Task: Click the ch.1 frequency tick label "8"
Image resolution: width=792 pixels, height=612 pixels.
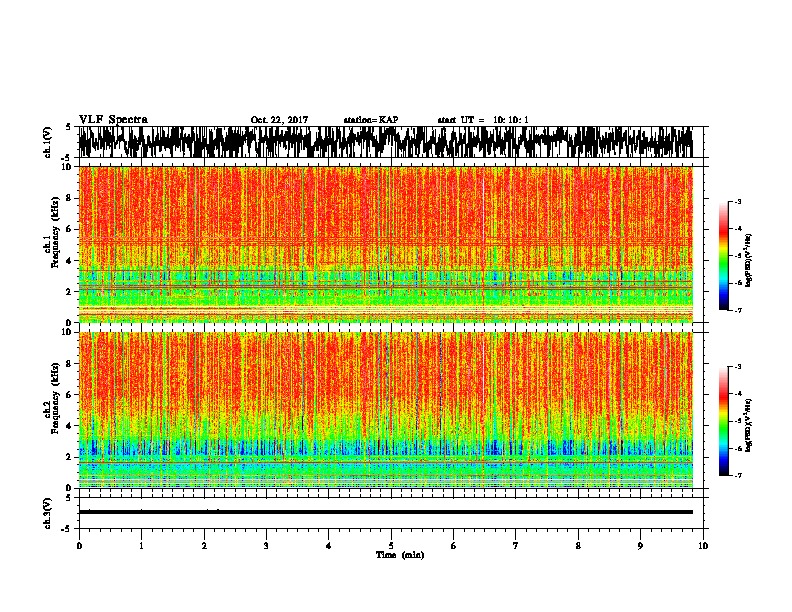Action: (x=70, y=198)
